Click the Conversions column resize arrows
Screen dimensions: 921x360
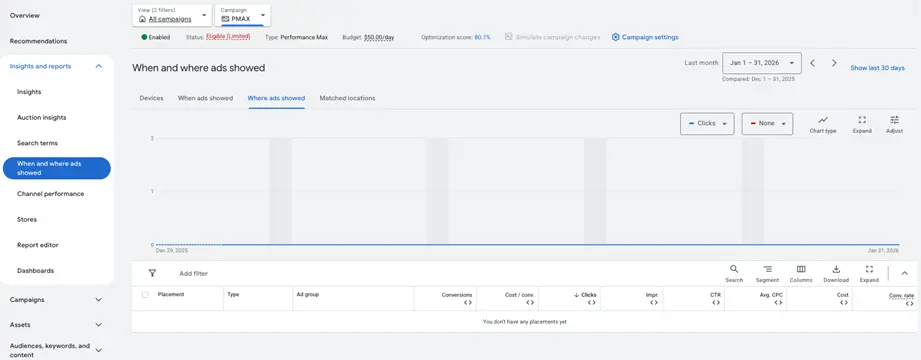[468, 302]
